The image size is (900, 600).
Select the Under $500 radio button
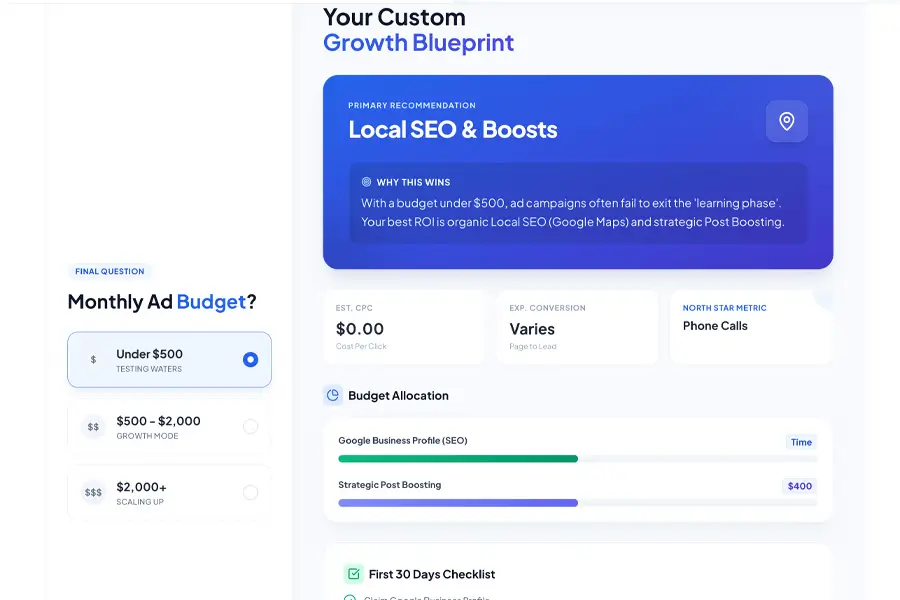tap(250, 360)
